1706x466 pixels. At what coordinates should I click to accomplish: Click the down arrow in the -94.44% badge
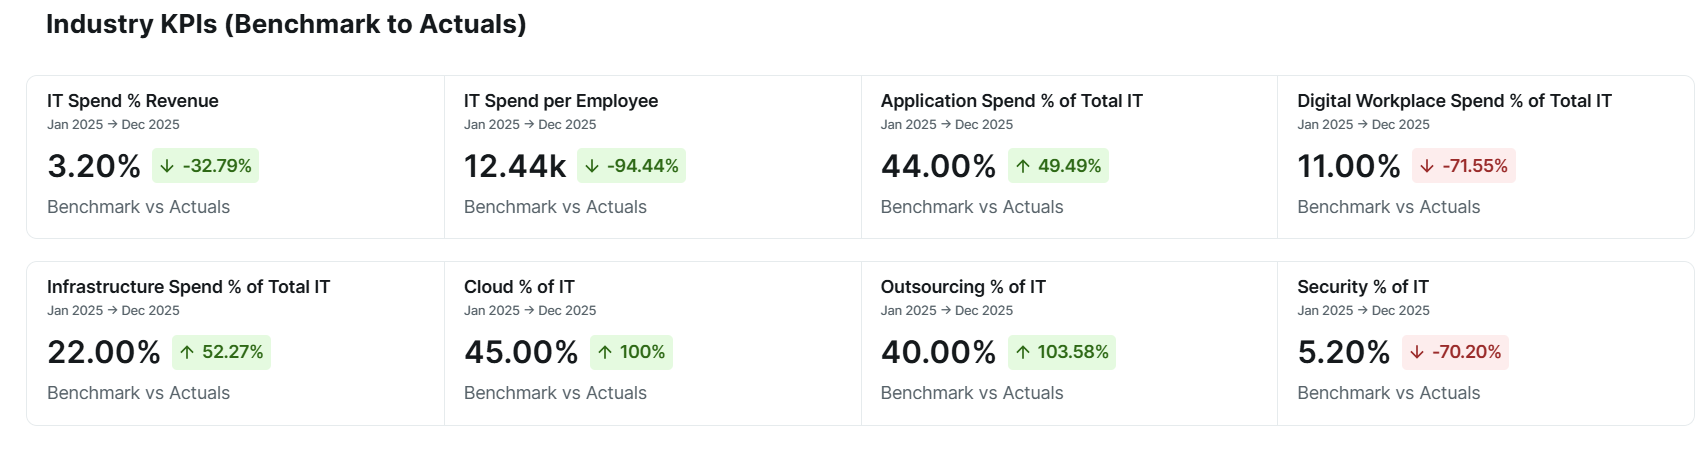pos(592,166)
